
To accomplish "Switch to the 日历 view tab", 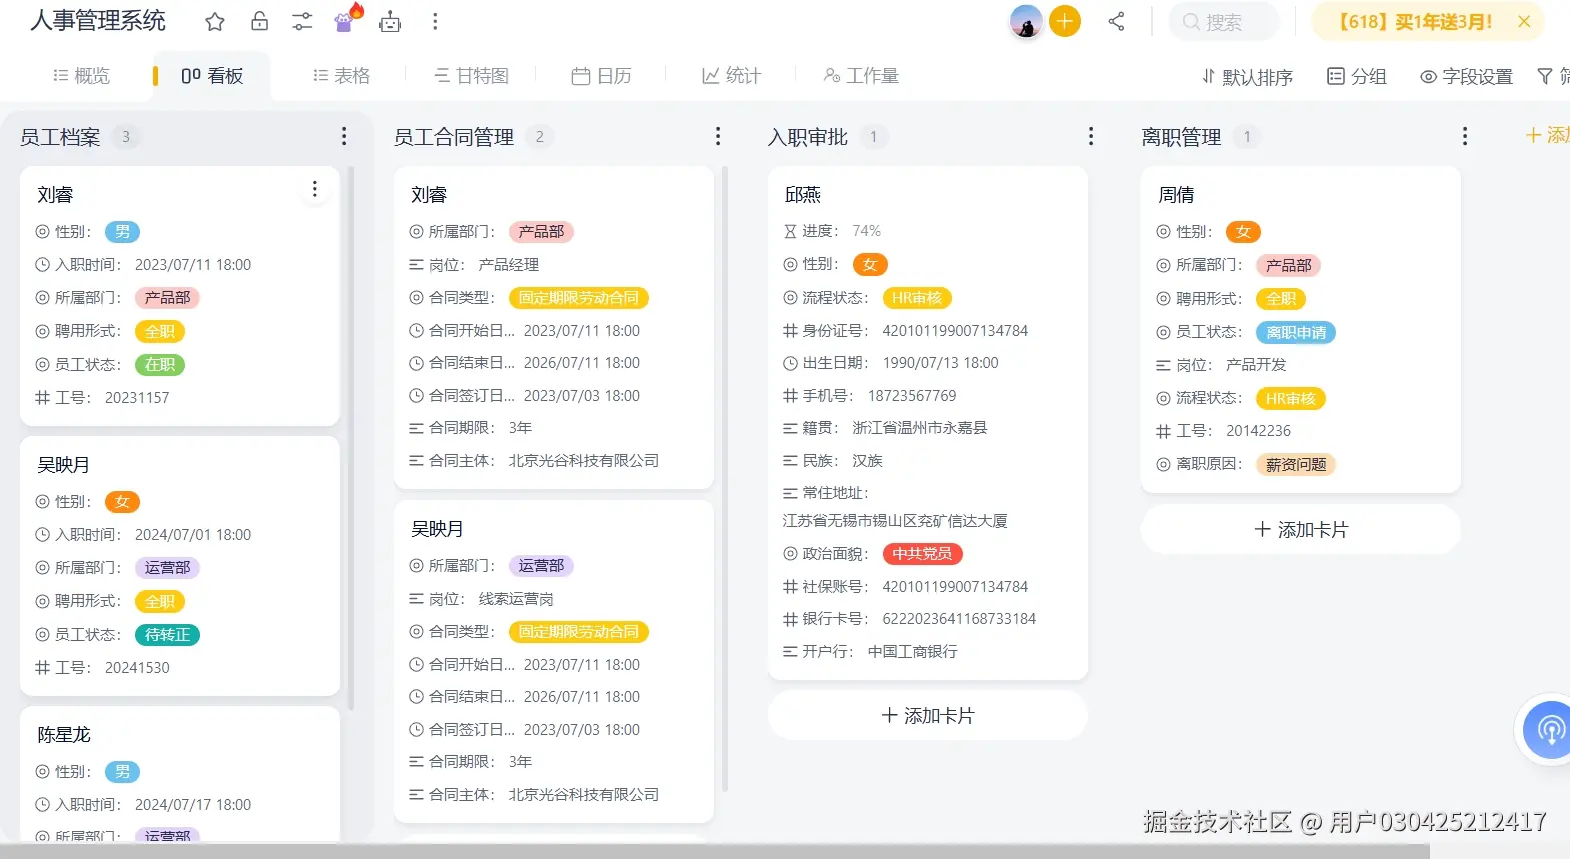I will [x=601, y=76].
